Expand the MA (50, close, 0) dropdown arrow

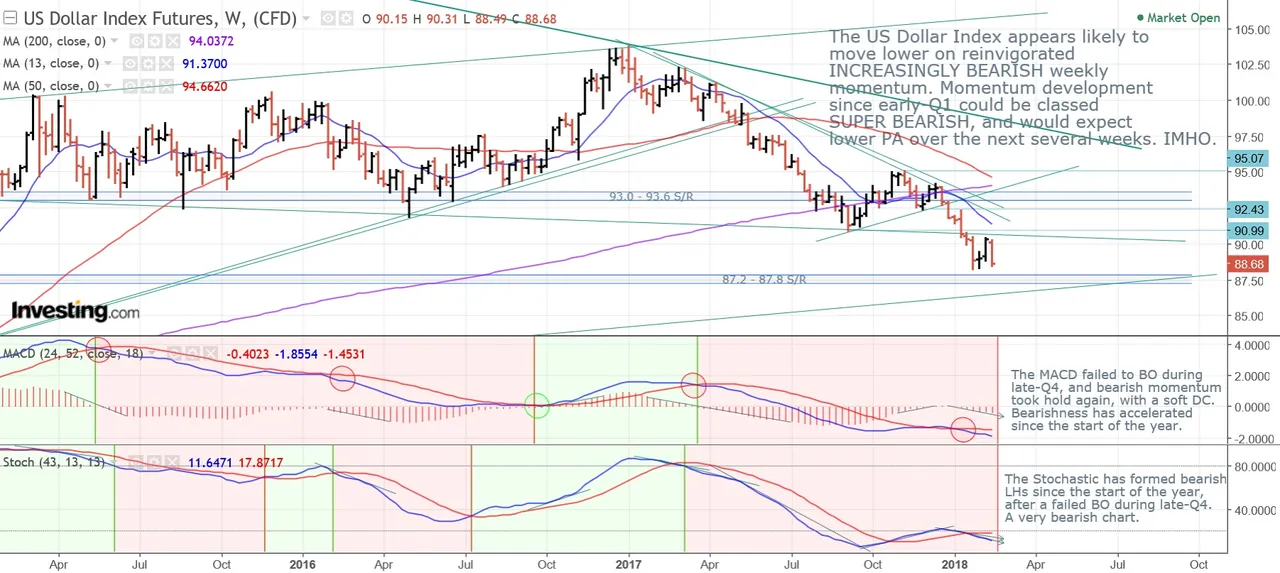click(x=108, y=86)
